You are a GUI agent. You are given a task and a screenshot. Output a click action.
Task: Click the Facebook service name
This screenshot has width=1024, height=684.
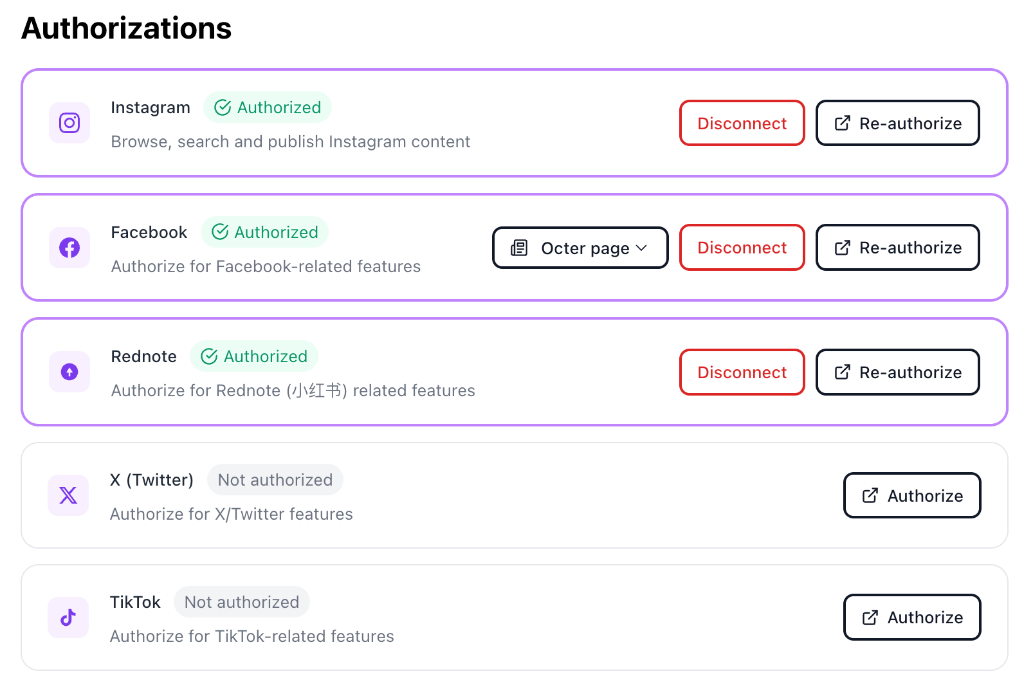(149, 233)
